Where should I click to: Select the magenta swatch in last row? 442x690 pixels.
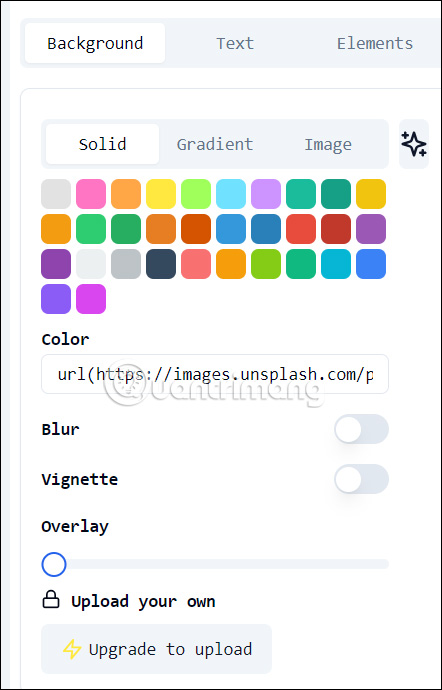pyautogui.click(x=91, y=299)
